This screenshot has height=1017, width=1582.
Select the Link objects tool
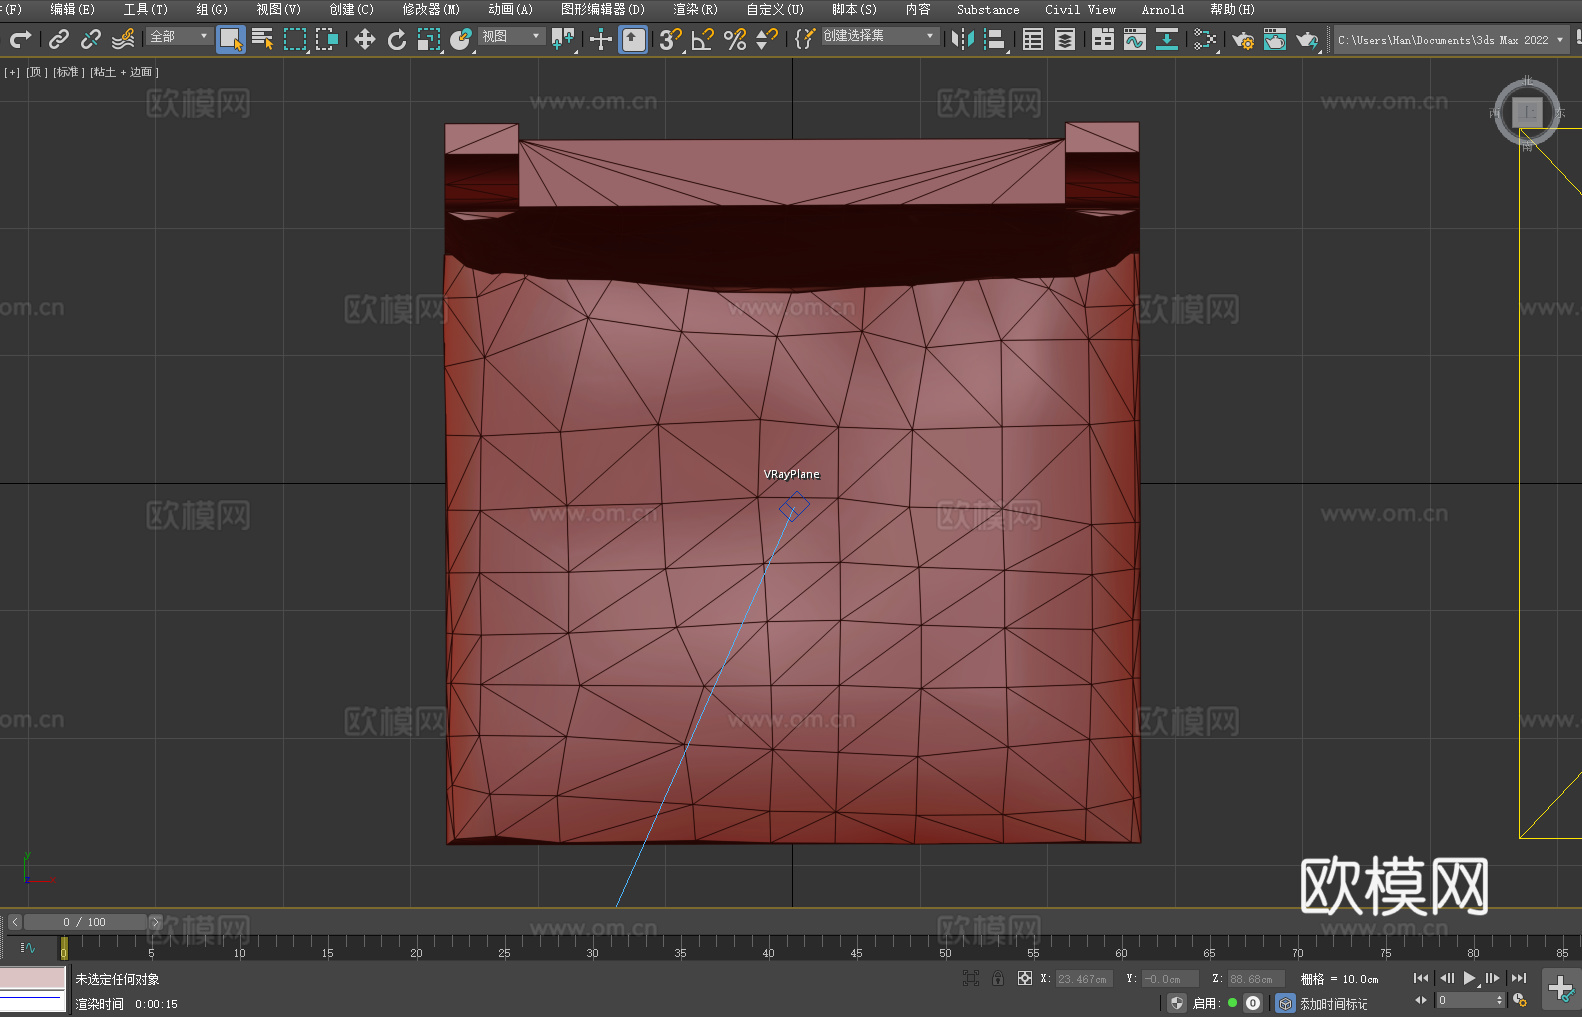[x=59, y=39]
